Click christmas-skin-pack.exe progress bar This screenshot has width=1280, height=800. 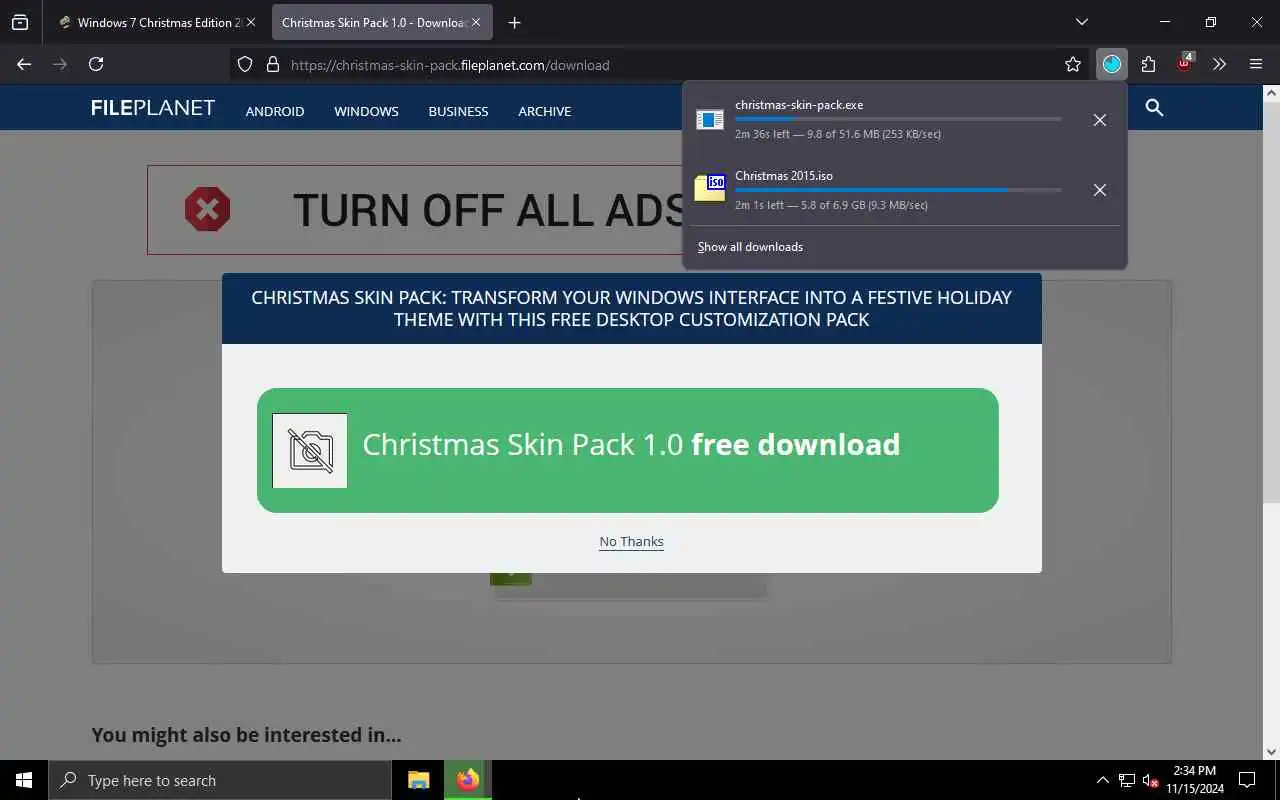pyautogui.click(x=898, y=119)
